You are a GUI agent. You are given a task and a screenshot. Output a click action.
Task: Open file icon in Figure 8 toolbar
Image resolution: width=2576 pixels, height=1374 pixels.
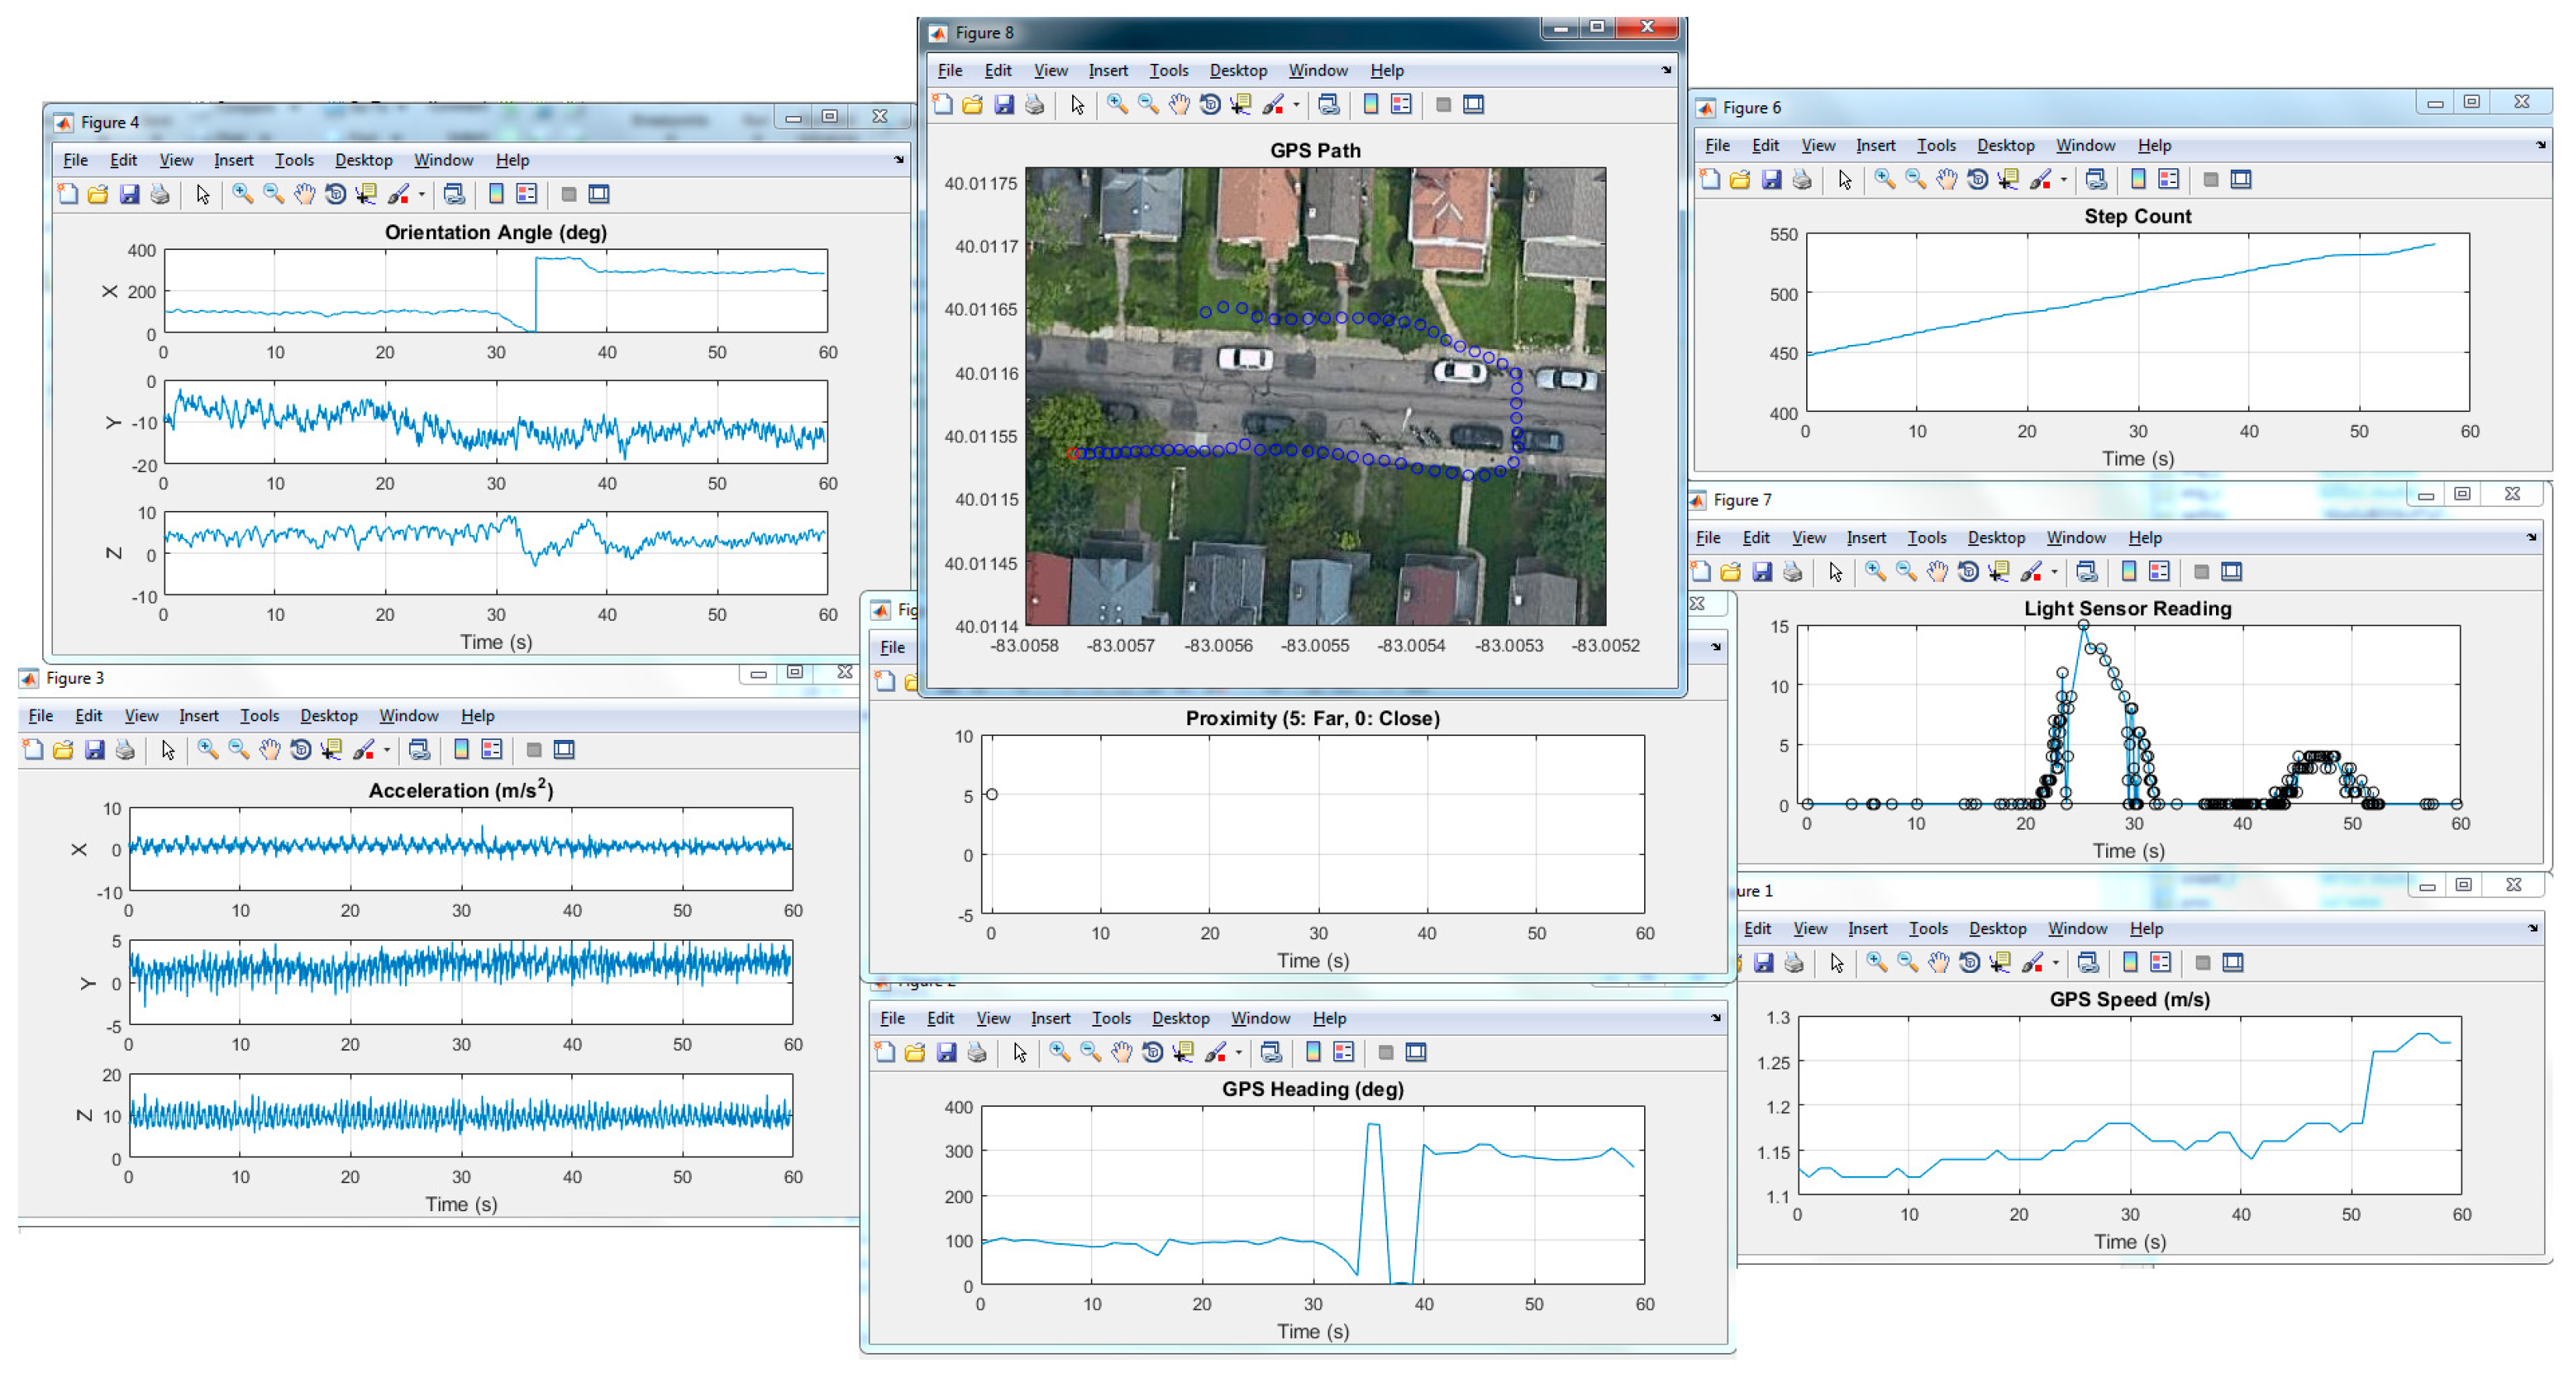click(x=972, y=104)
